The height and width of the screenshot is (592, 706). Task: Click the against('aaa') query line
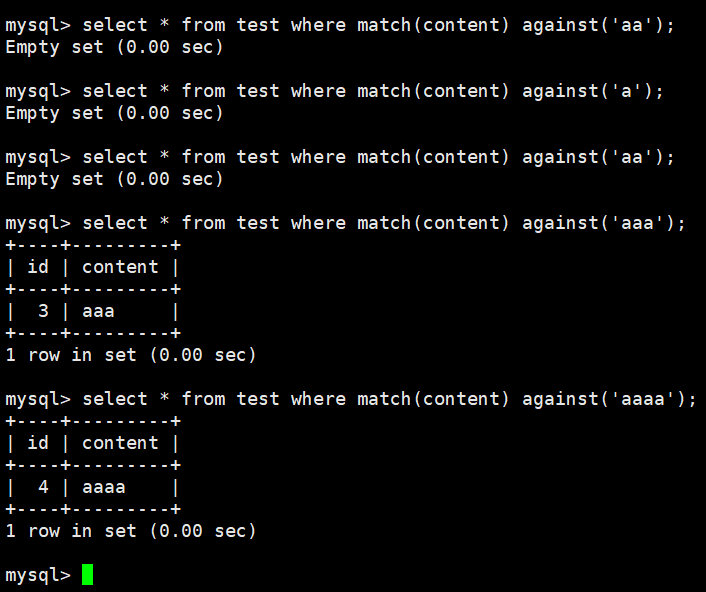click(x=345, y=223)
